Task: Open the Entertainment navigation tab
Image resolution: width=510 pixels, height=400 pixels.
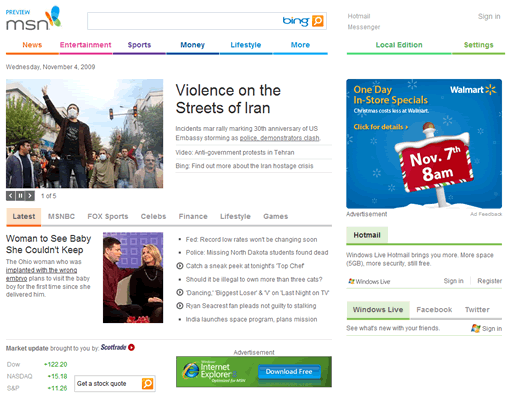Action: pyautogui.click(x=85, y=45)
